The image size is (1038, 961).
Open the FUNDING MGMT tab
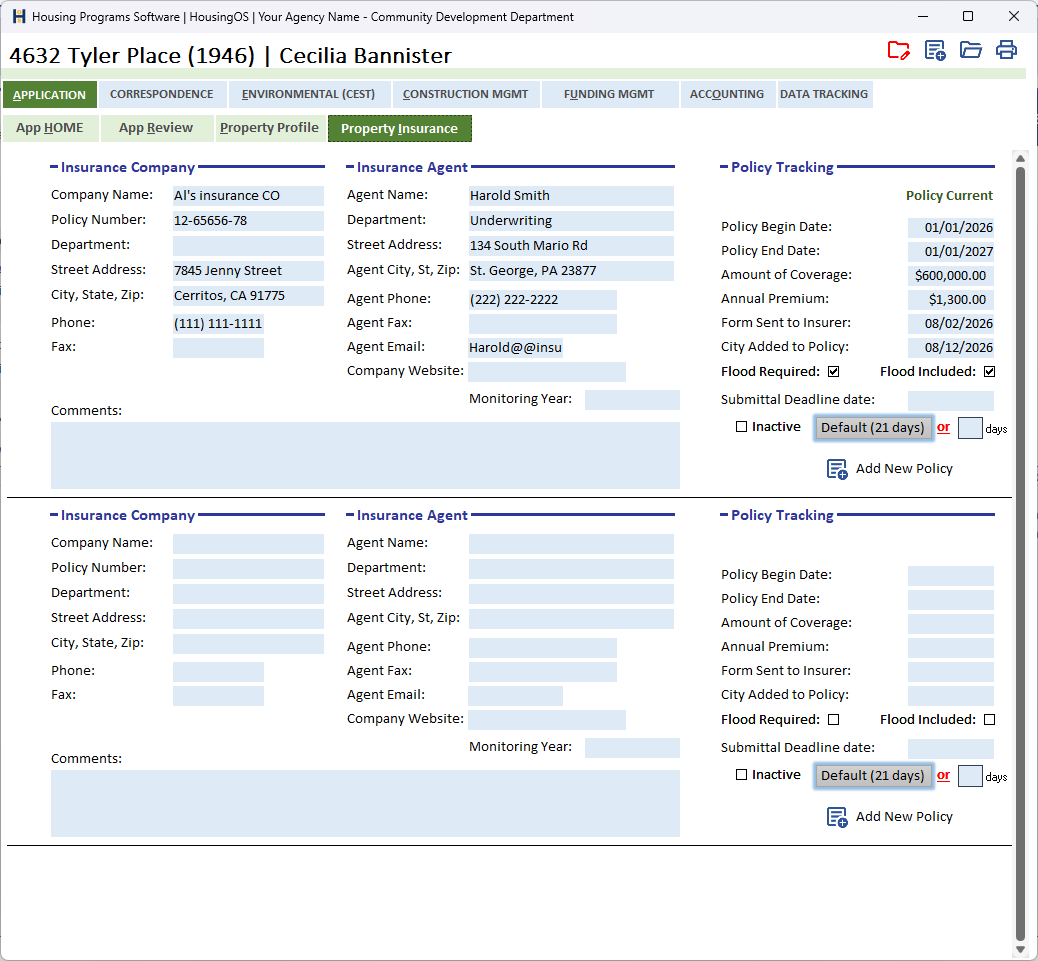point(609,95)
